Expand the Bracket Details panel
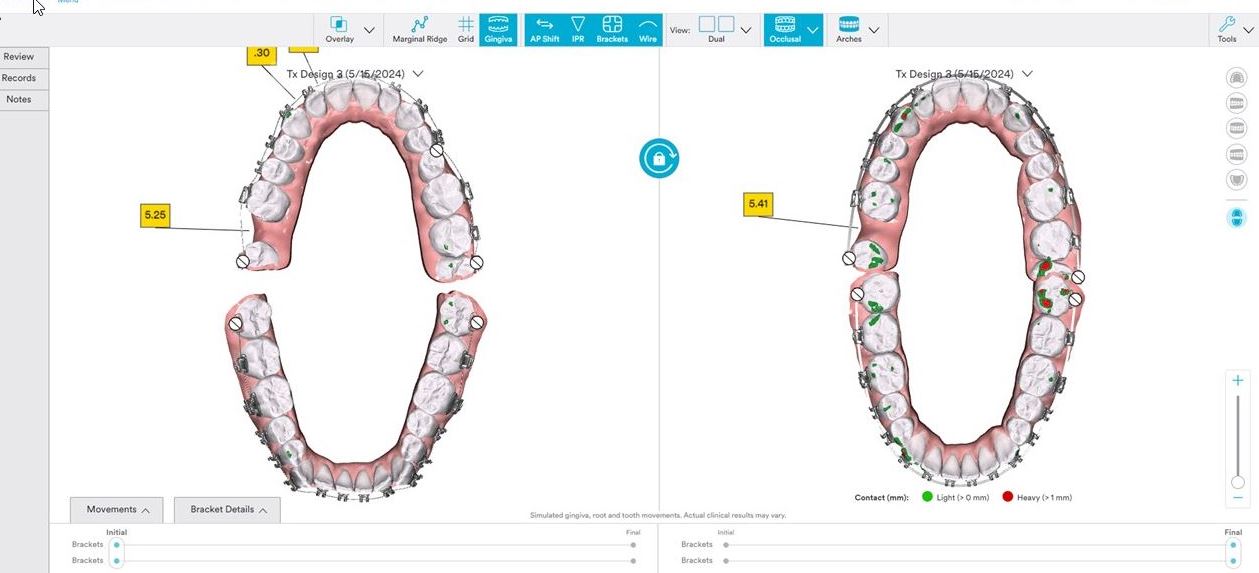The width and height of the screenshot is (1259, 573). pyautogui.click(x=229, y=510)
